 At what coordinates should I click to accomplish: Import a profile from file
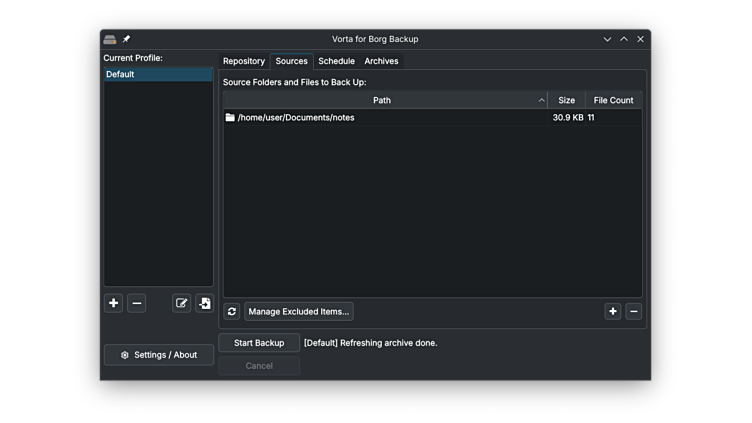204,303
